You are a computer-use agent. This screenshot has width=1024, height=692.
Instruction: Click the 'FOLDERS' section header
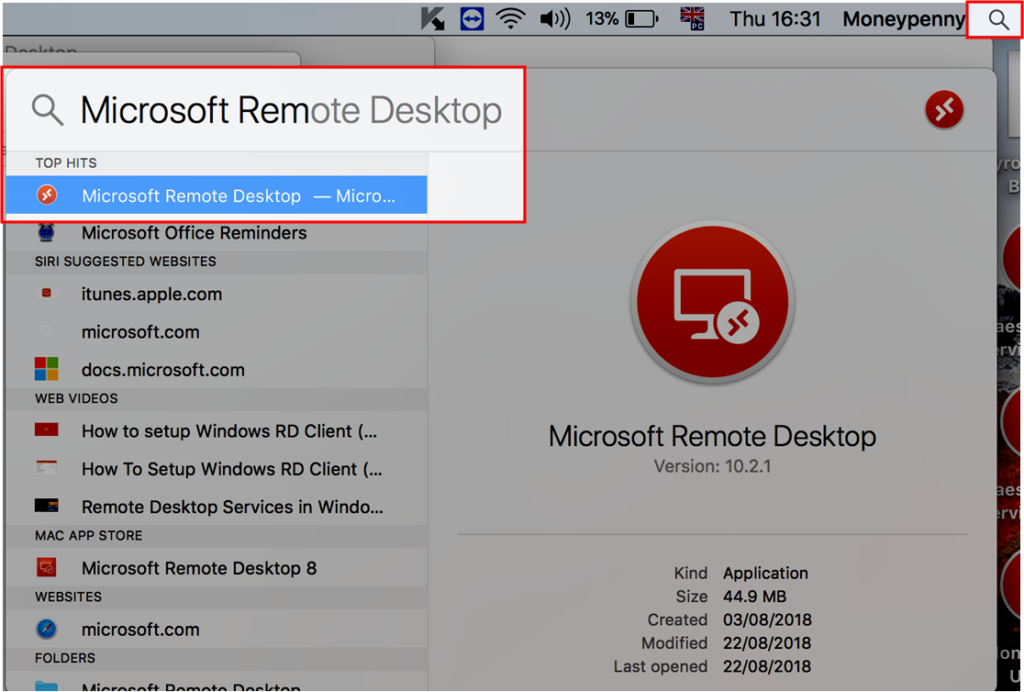click(x=65, y=658)
